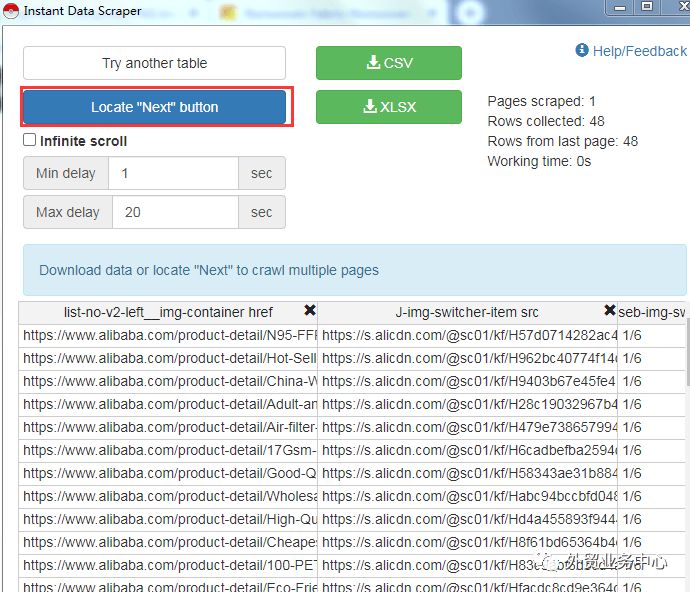
Task: Click the list-no-v2-left__img-container href column header
Action: click(168, 312)
